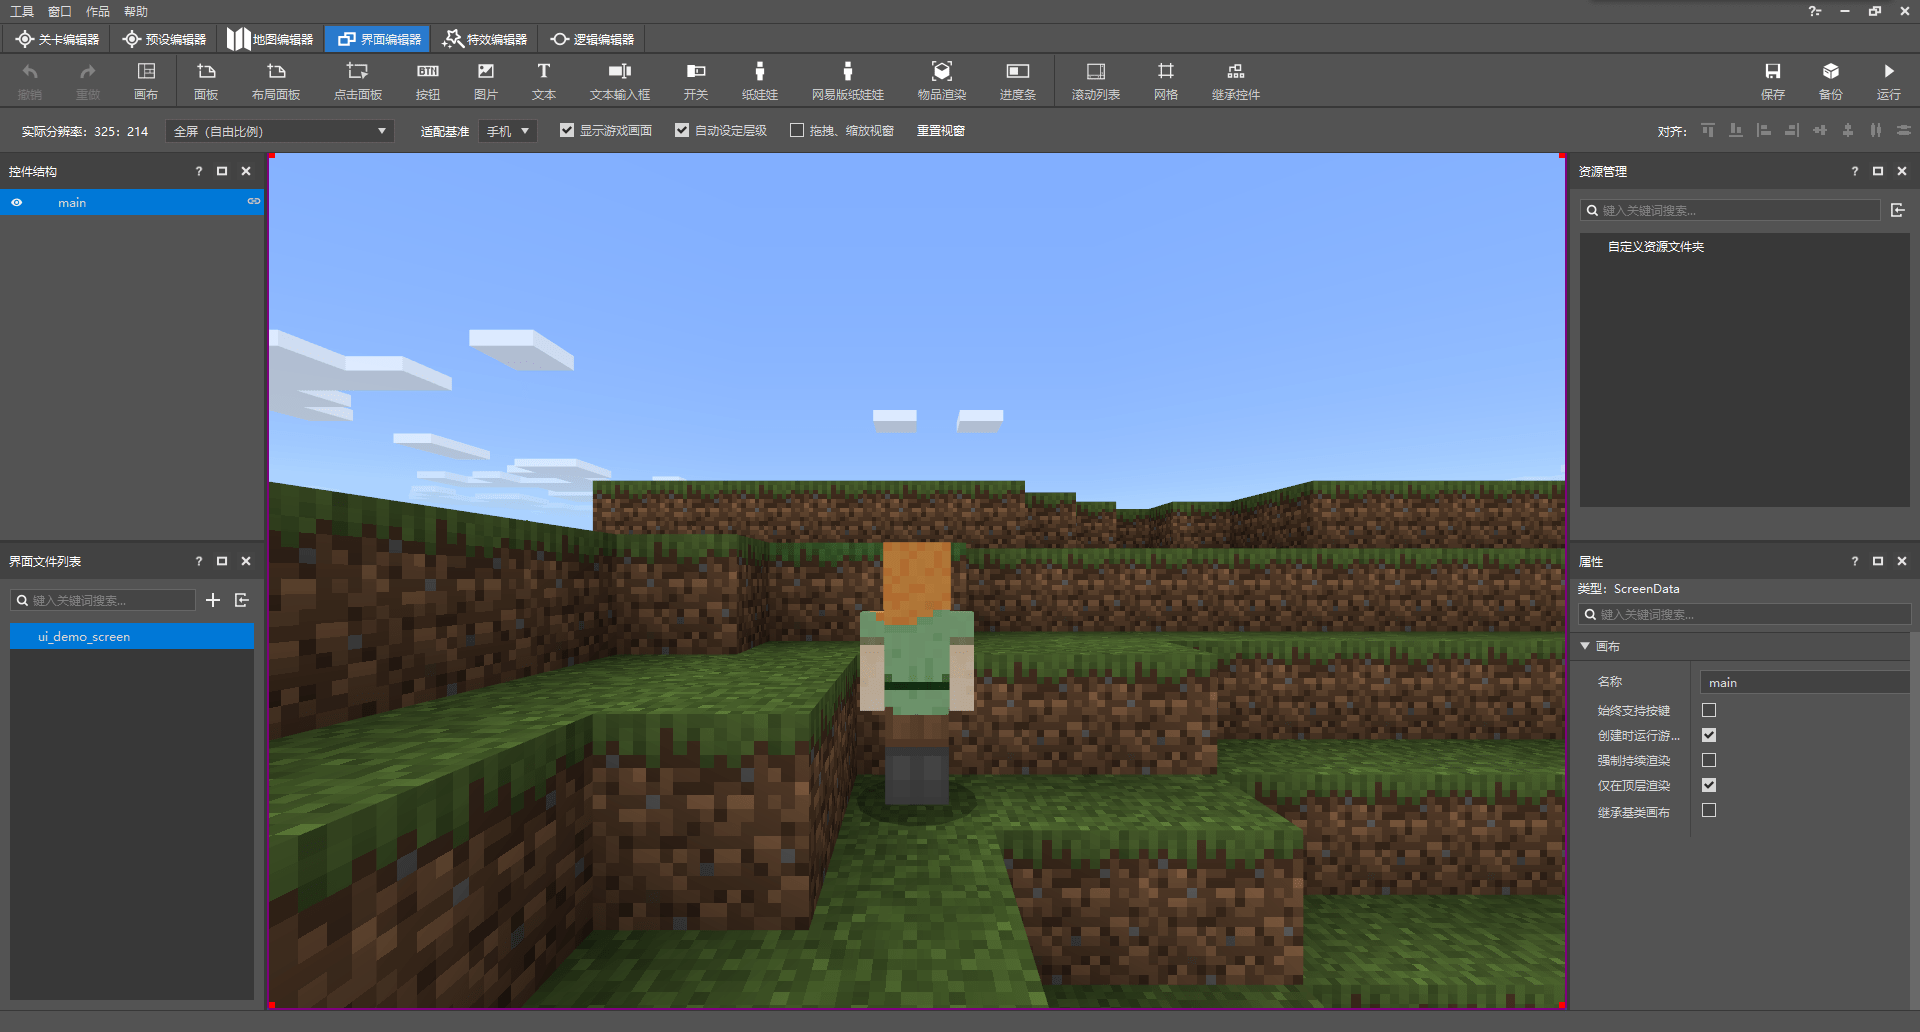Screen dimensions: 1920x1032
Task: Select the 画布 canvas tool
Action: [146, 80]
